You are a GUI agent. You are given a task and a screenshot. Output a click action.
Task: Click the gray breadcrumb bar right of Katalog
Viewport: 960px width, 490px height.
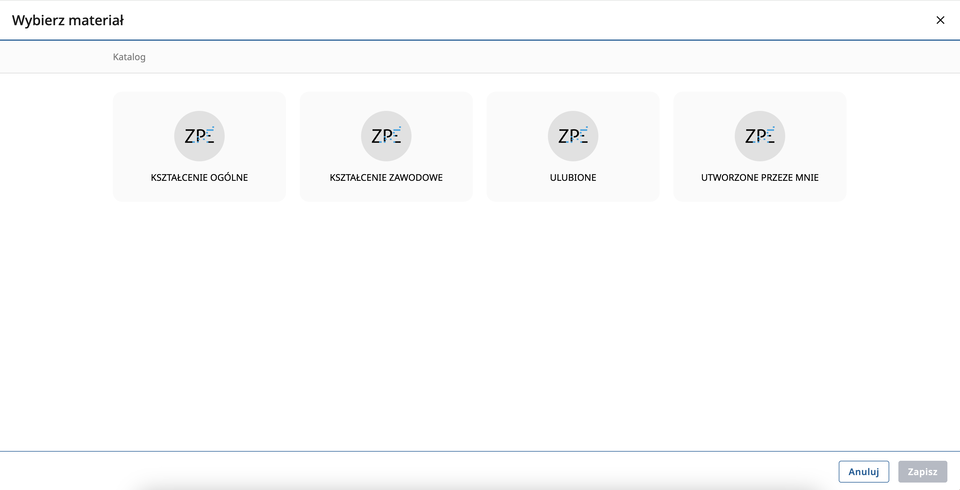[500, 57]
